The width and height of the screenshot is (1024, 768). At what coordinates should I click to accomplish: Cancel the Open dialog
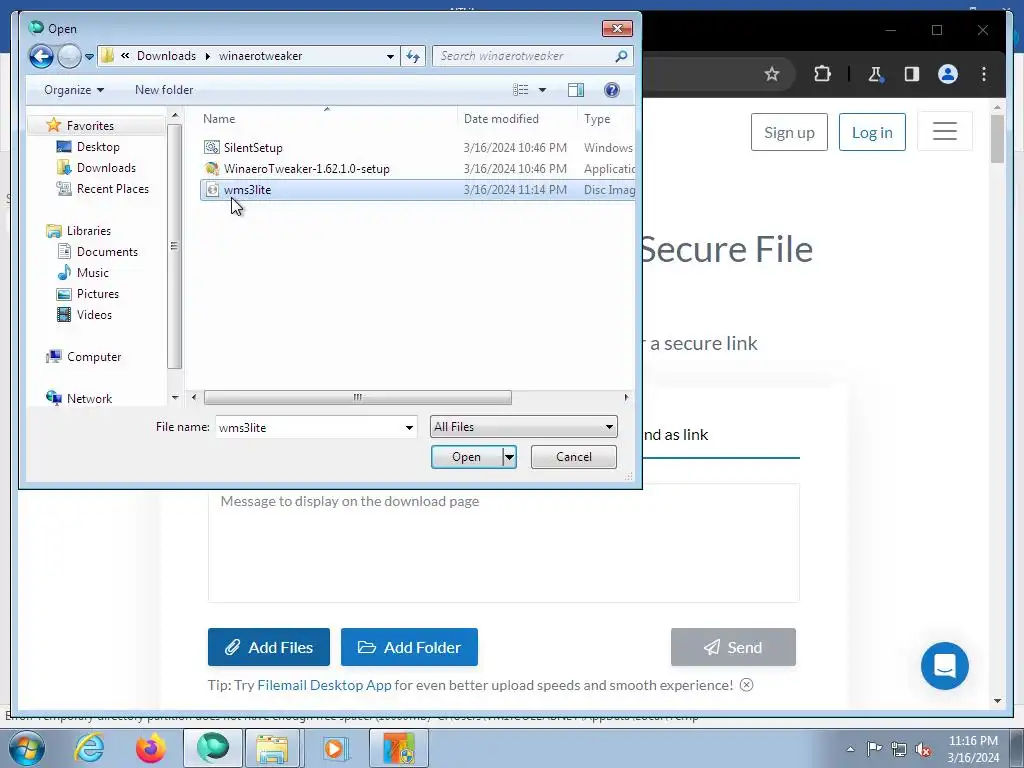click(x=573, y=457)
